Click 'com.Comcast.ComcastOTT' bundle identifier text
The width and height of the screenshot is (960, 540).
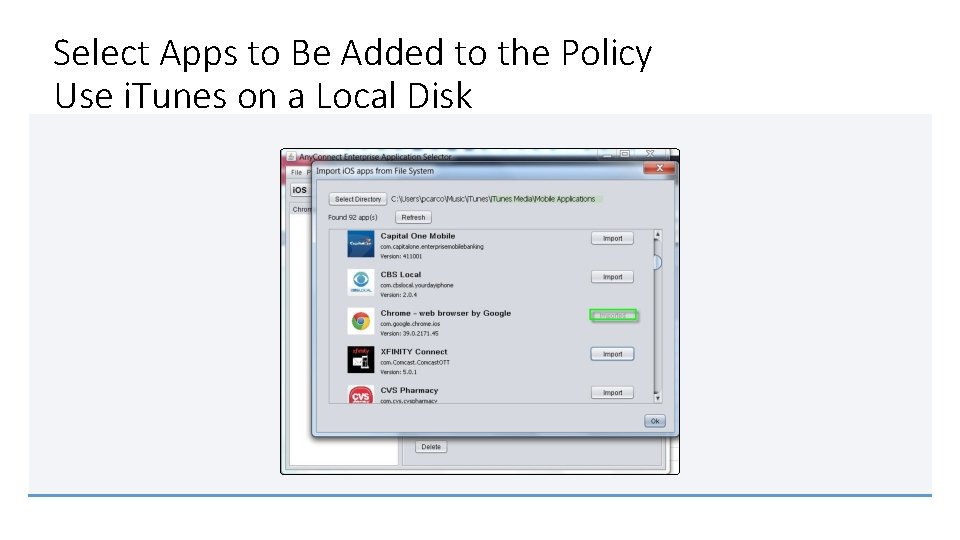pyautogui.click(x=414, y=362)
